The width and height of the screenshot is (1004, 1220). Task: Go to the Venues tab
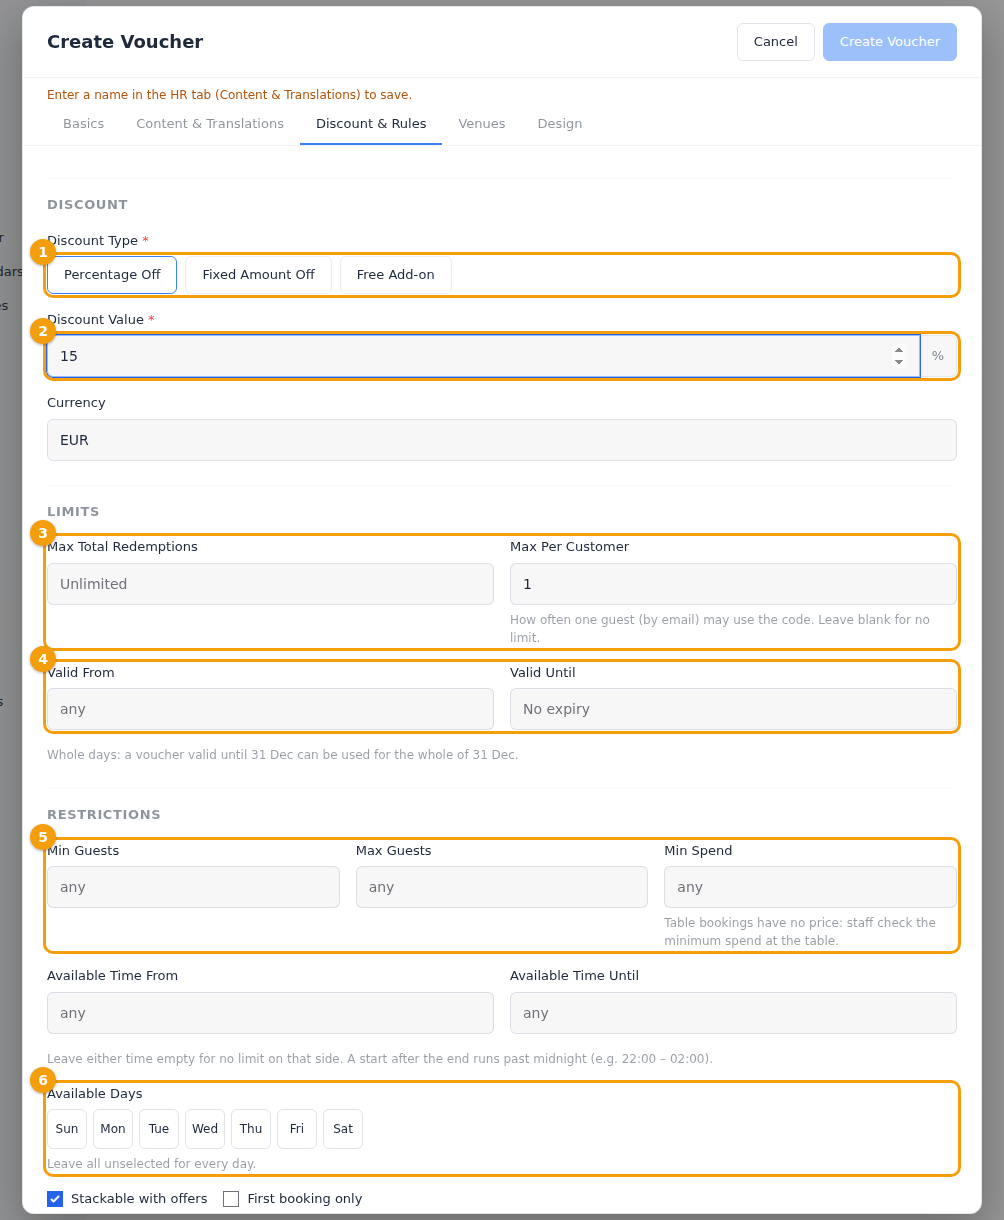click(x=482, y=124)
